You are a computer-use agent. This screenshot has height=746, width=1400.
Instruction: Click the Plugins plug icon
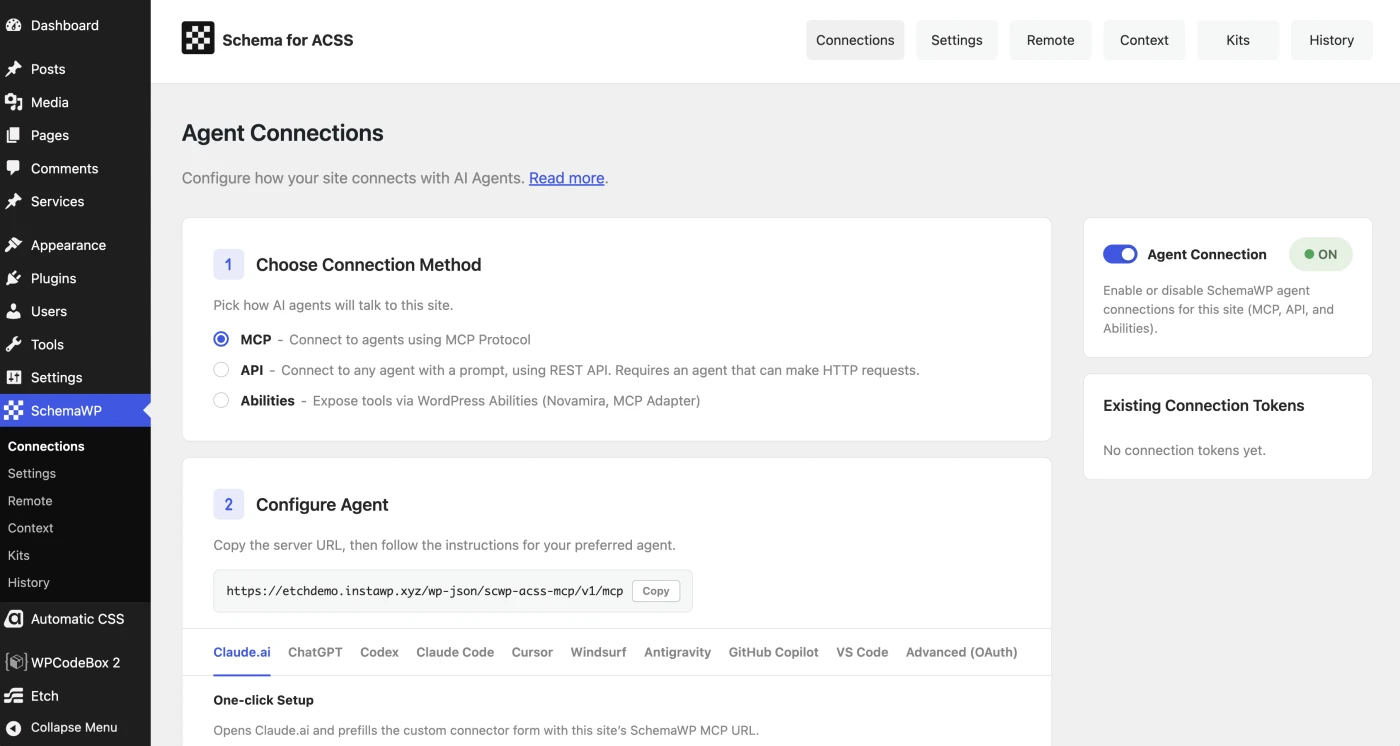14,278
